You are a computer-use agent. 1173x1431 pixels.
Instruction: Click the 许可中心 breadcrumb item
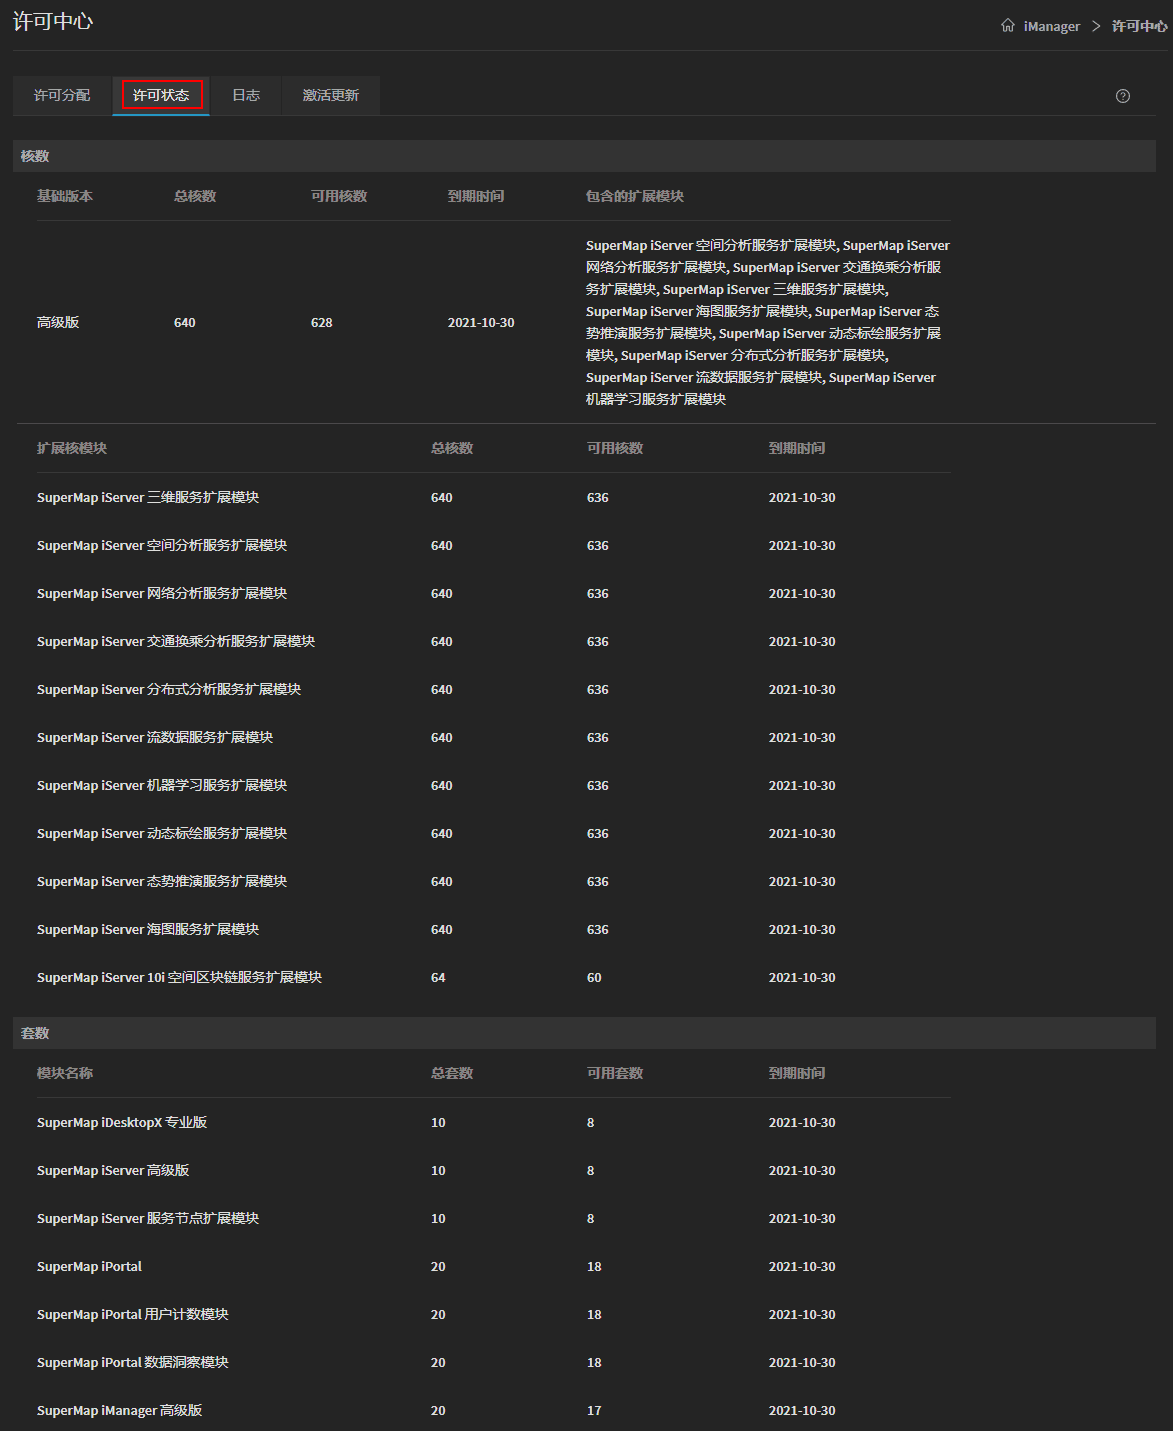click(1139, 27)
